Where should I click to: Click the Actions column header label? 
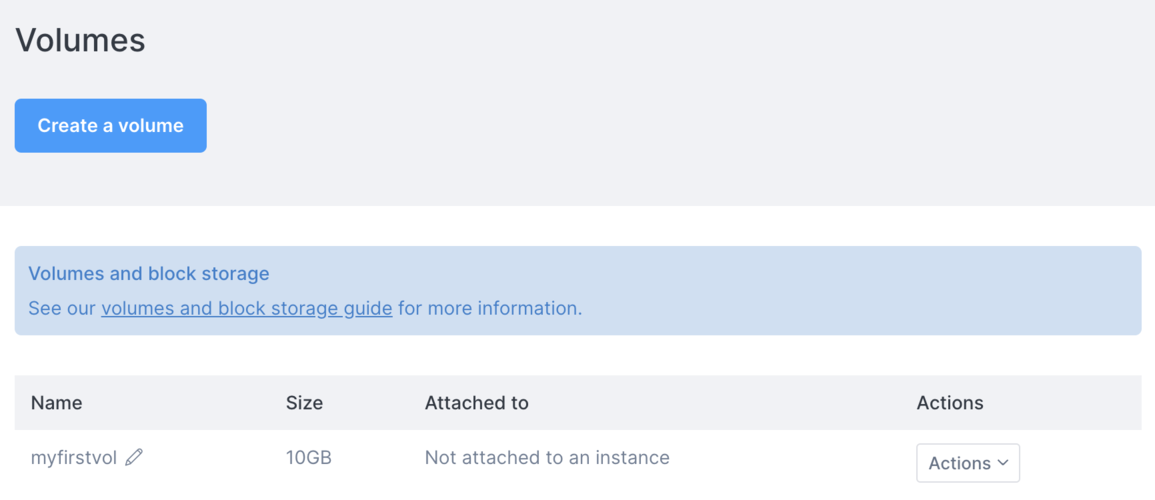949,403
